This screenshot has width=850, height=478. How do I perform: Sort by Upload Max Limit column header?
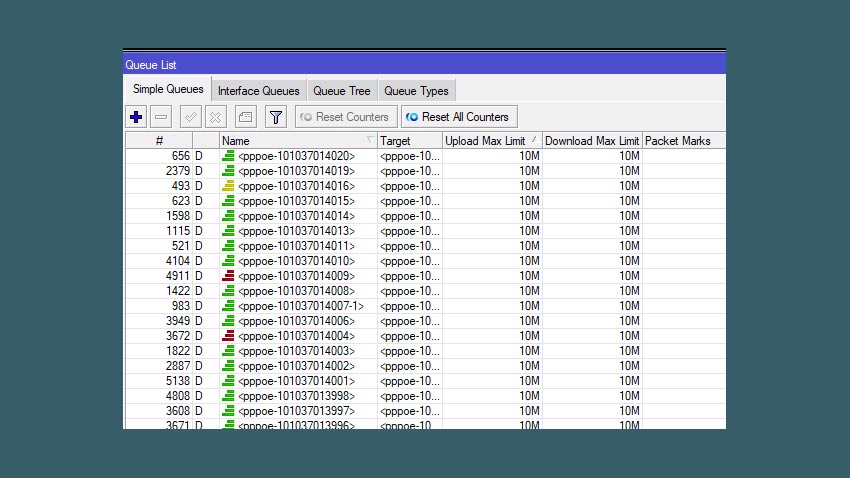pos(492,141)
